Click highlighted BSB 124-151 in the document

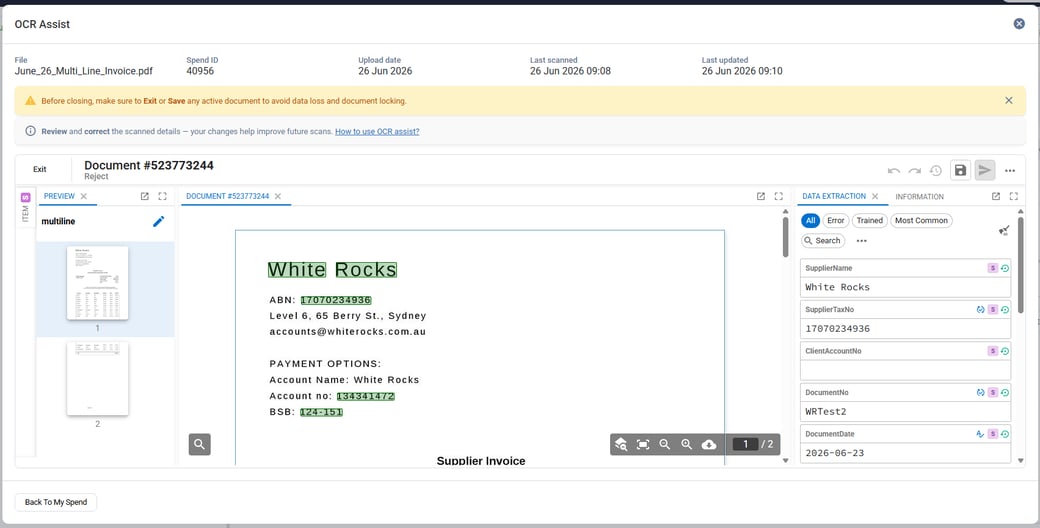[321, 412]
